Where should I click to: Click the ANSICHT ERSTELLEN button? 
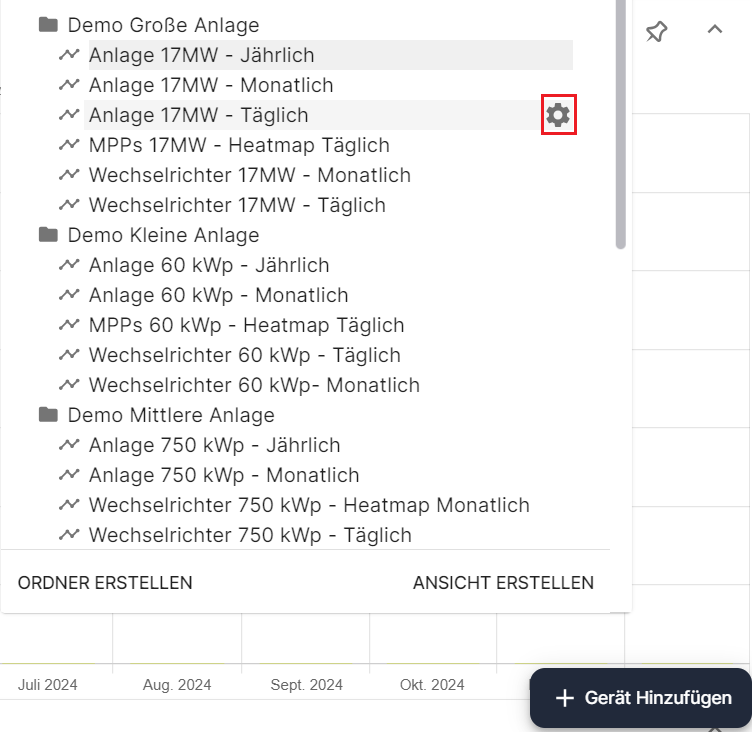(503, 583)
